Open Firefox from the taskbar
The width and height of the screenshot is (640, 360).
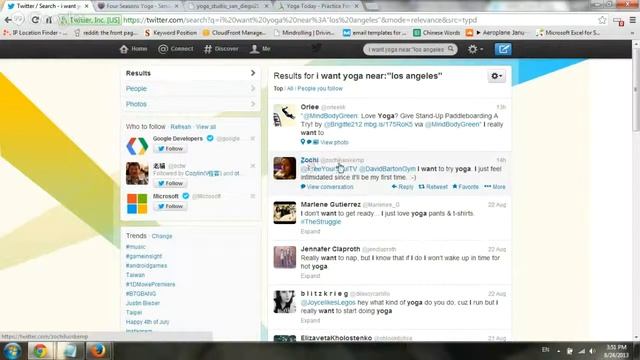(x=98, y=351)
